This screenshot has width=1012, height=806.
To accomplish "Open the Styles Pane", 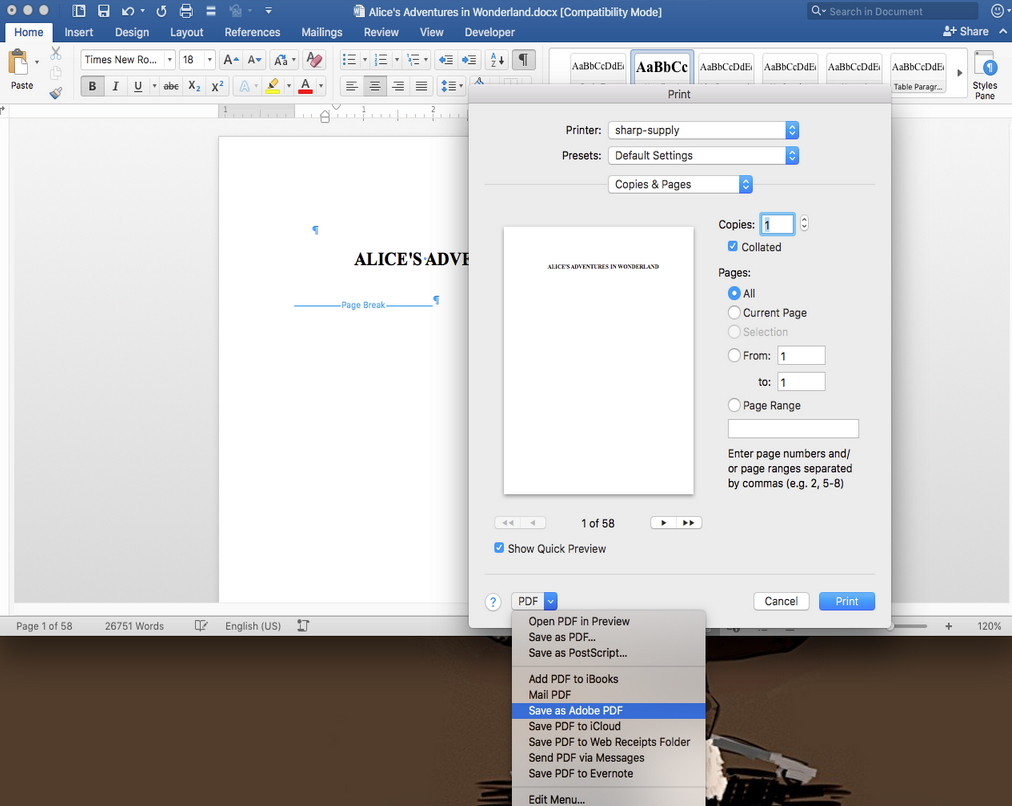I will [x=984, y=75].
